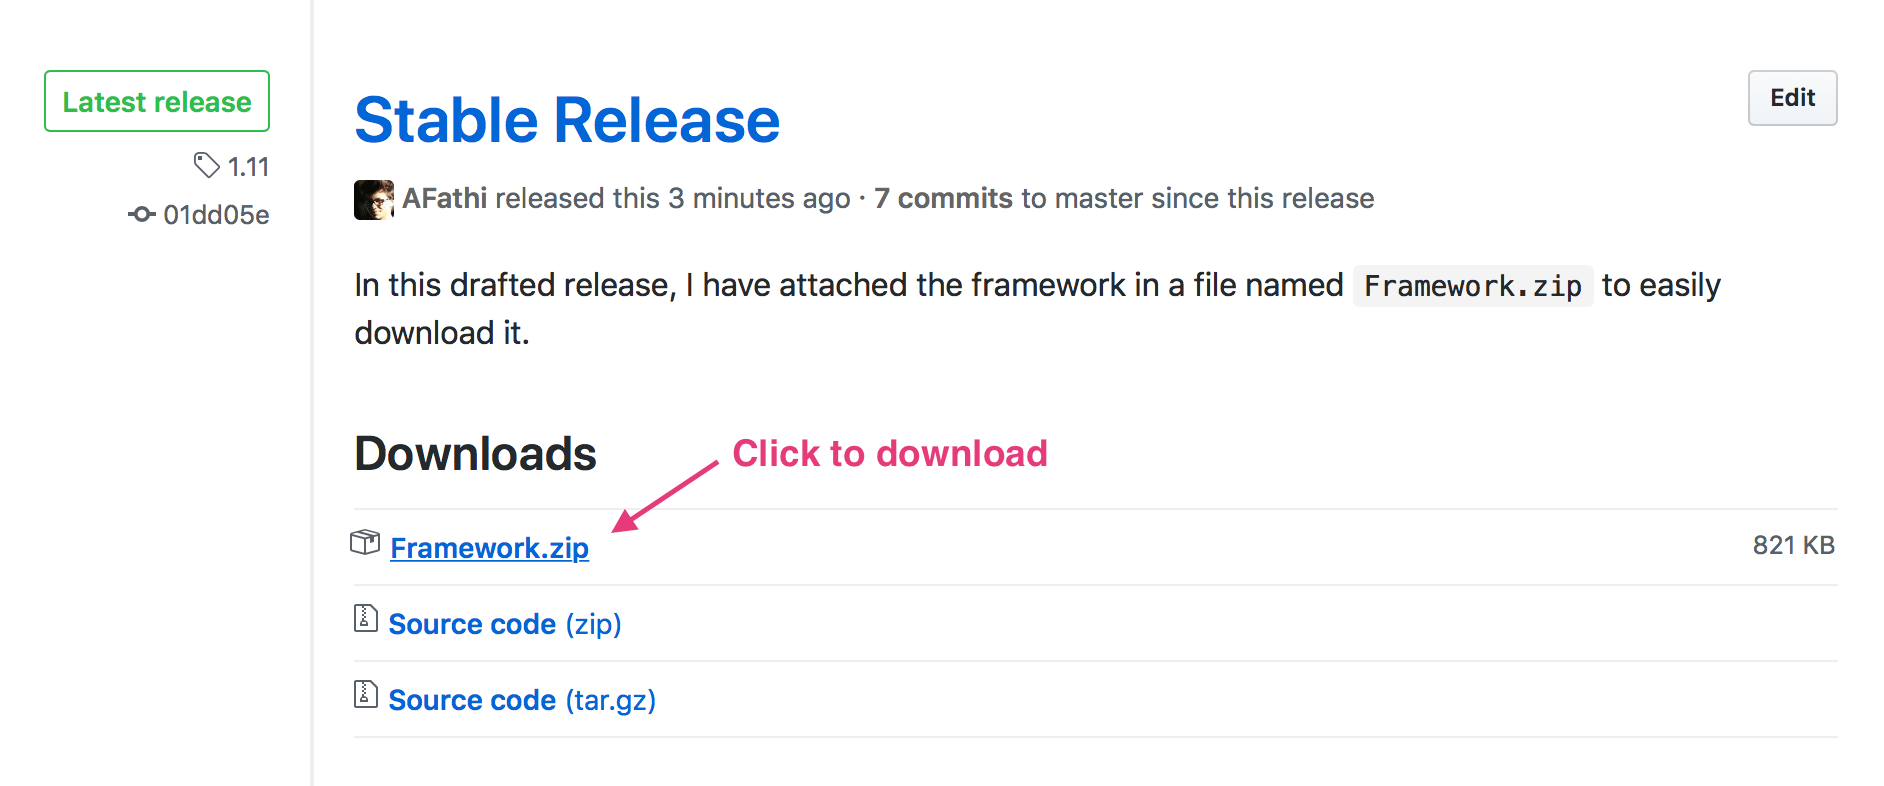The image size is (1884, 786).
Task: View the 7 commits since this release
Action: [x=943, y=198]
